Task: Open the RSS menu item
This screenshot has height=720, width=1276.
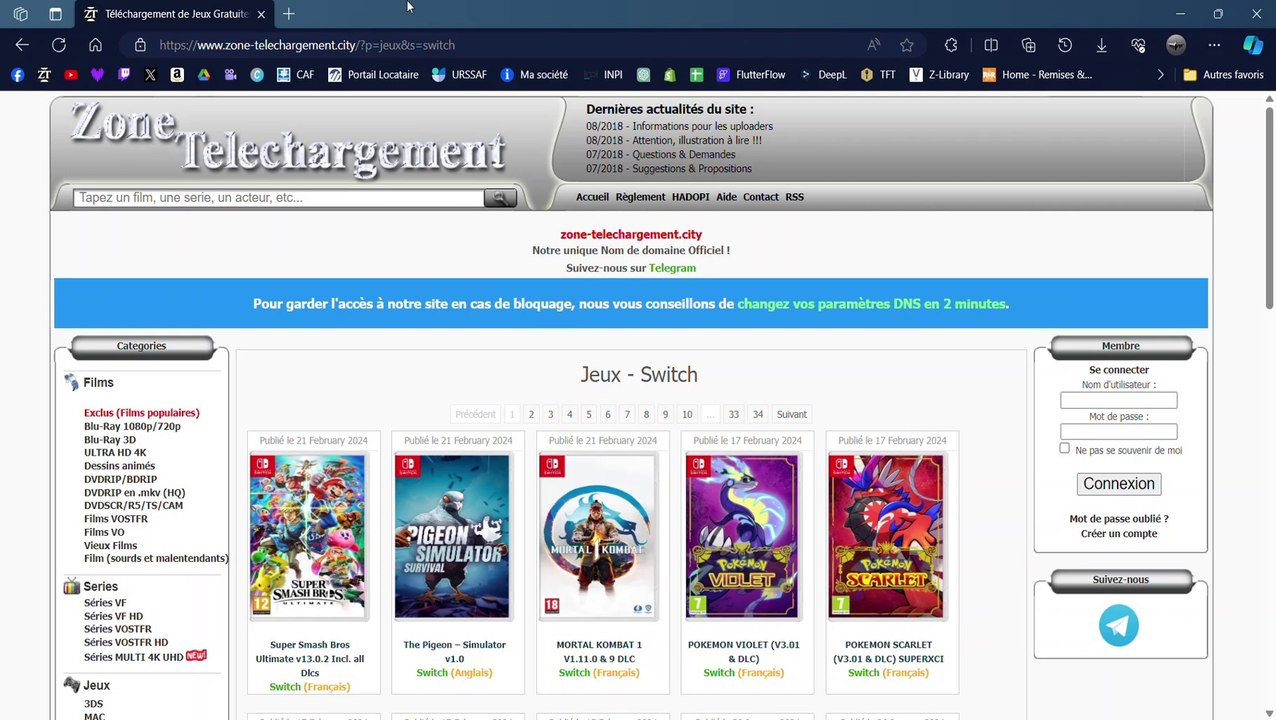Action: pyautogui.click(x=794, y=197)
